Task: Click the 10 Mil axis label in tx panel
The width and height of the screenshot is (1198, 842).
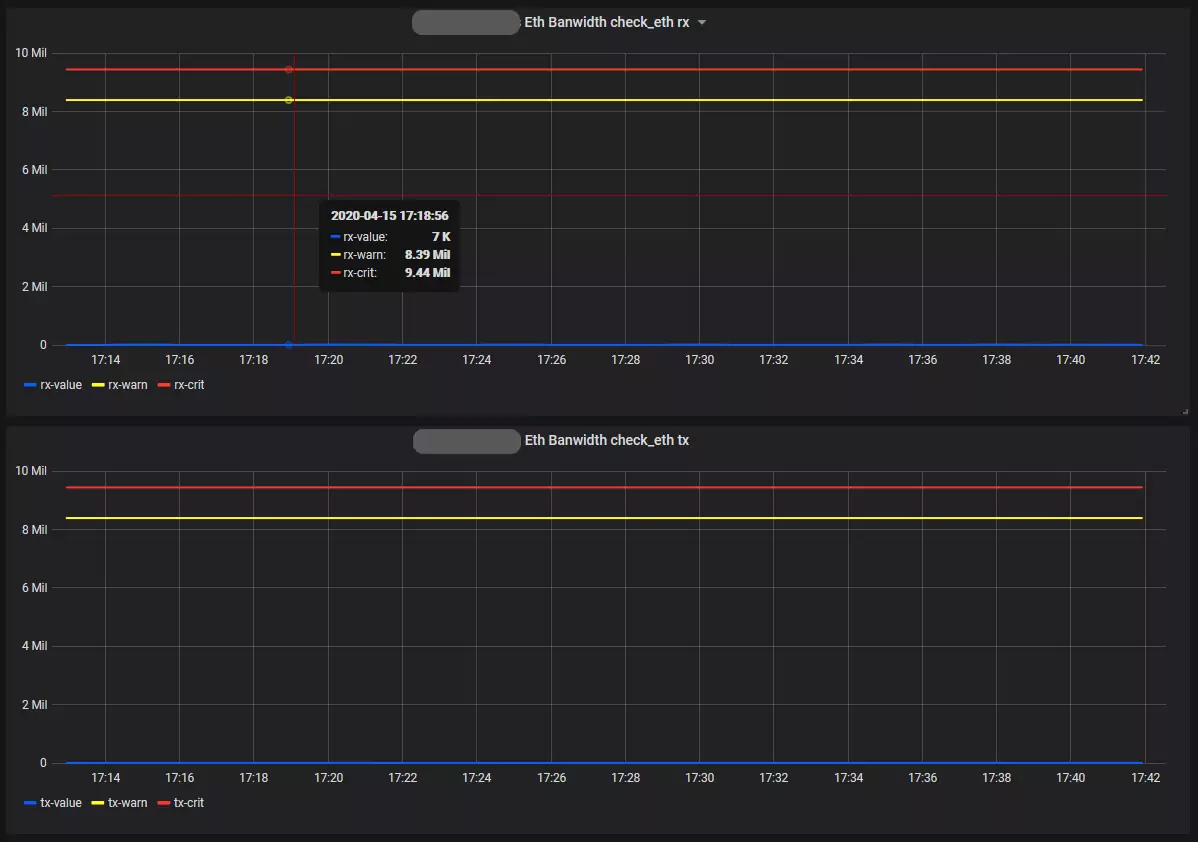Action: click(31, 471)
